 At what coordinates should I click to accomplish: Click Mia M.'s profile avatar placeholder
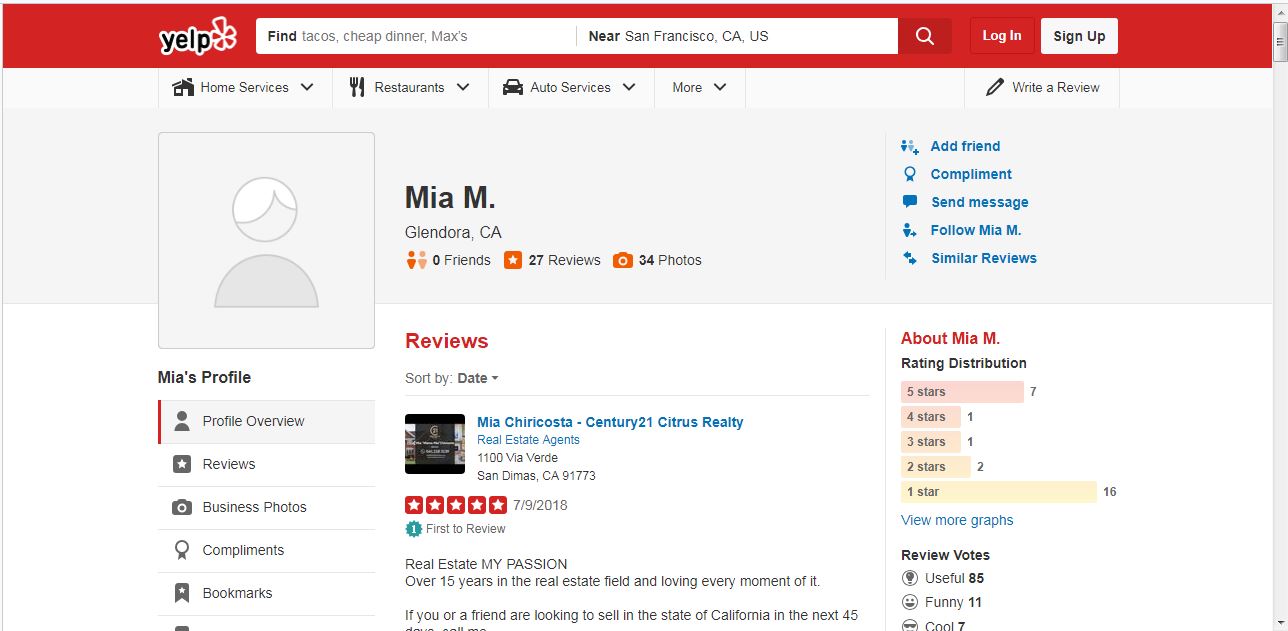point(266,241)
